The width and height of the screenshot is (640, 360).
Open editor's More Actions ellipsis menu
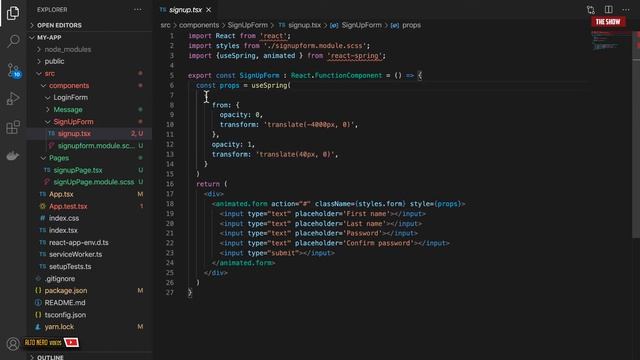point(626,9)
